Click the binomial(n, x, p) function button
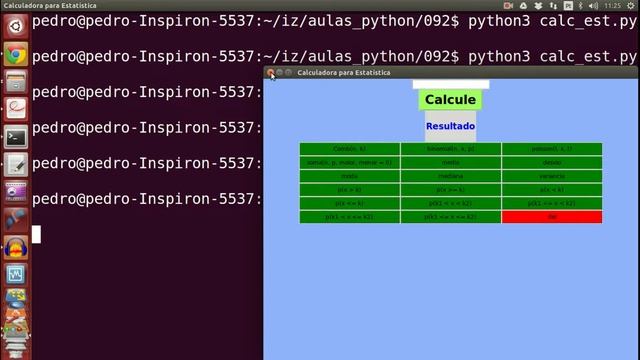 451,149
